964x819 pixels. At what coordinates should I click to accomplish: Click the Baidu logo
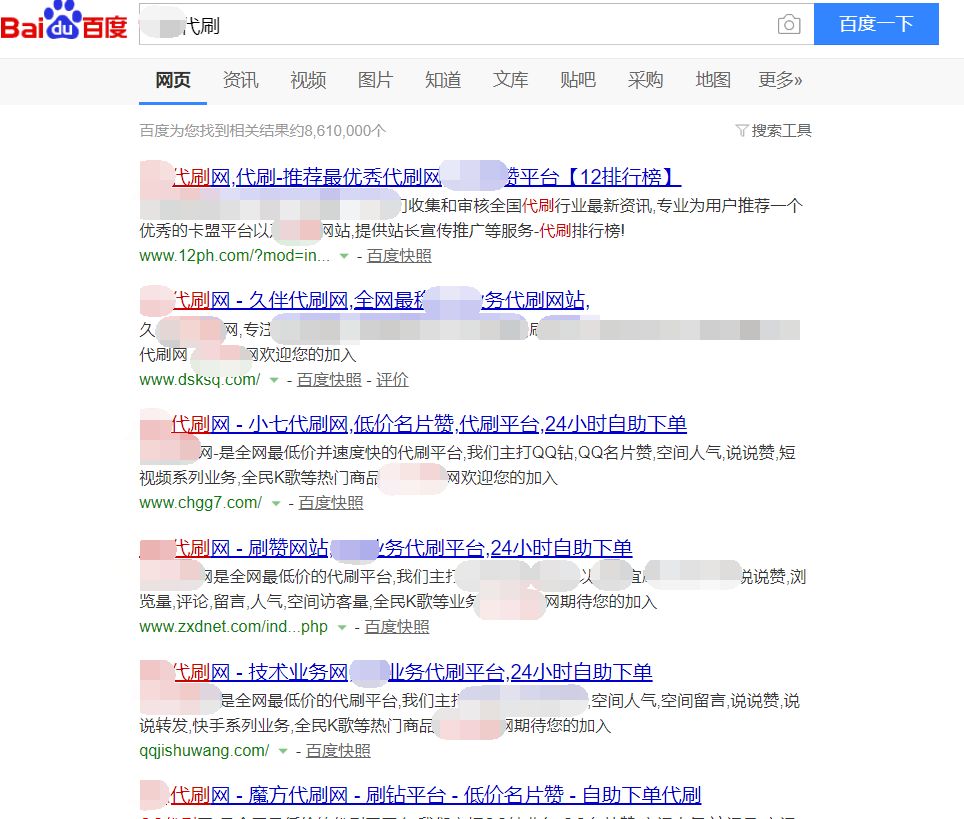coord(64,20)
